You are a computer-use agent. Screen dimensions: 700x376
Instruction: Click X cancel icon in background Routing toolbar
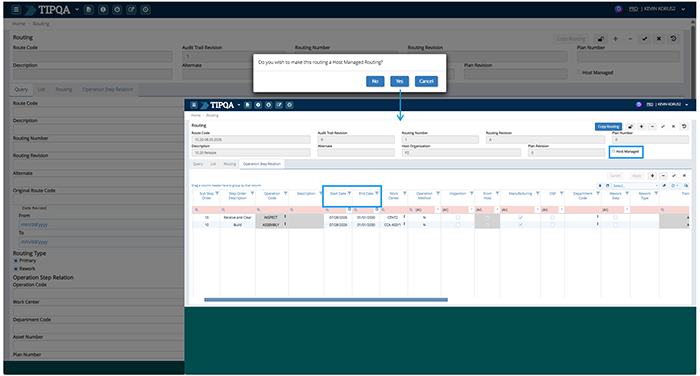(x=658, y=39)
